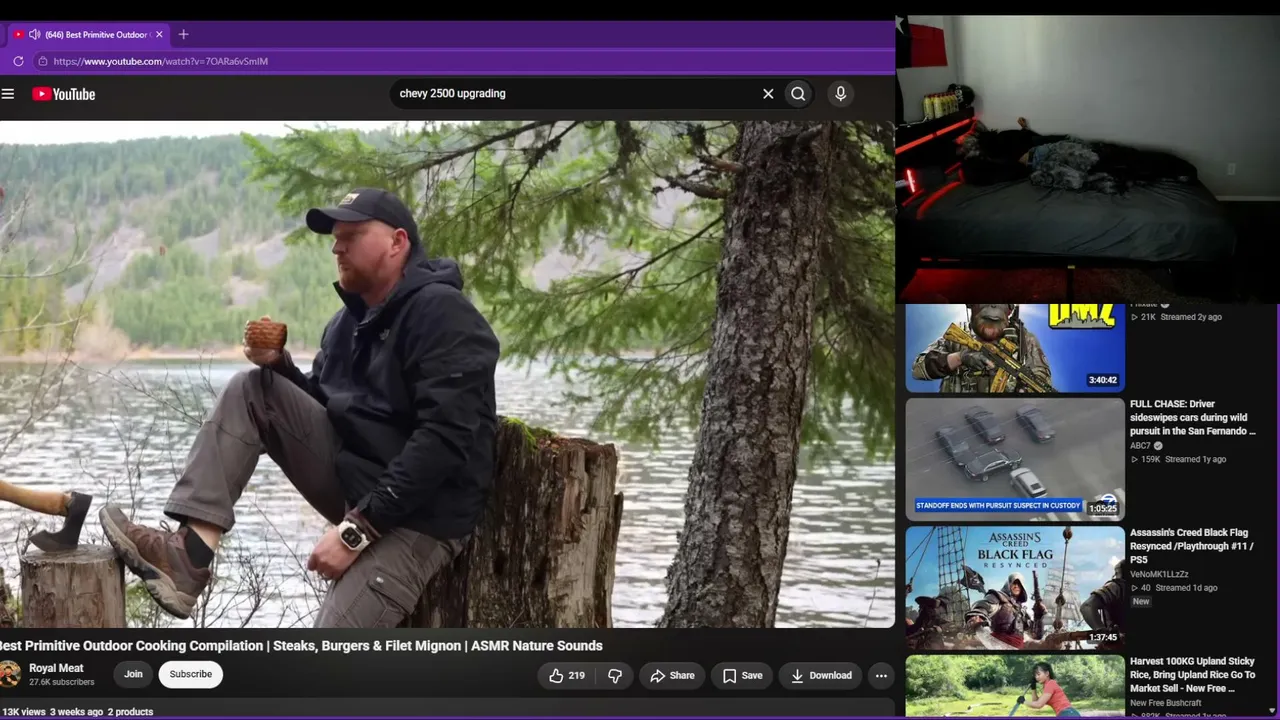The image size is (1280, 720).
Task: Open the YouTube guide hamburger menu
Action: pos(8,94)
